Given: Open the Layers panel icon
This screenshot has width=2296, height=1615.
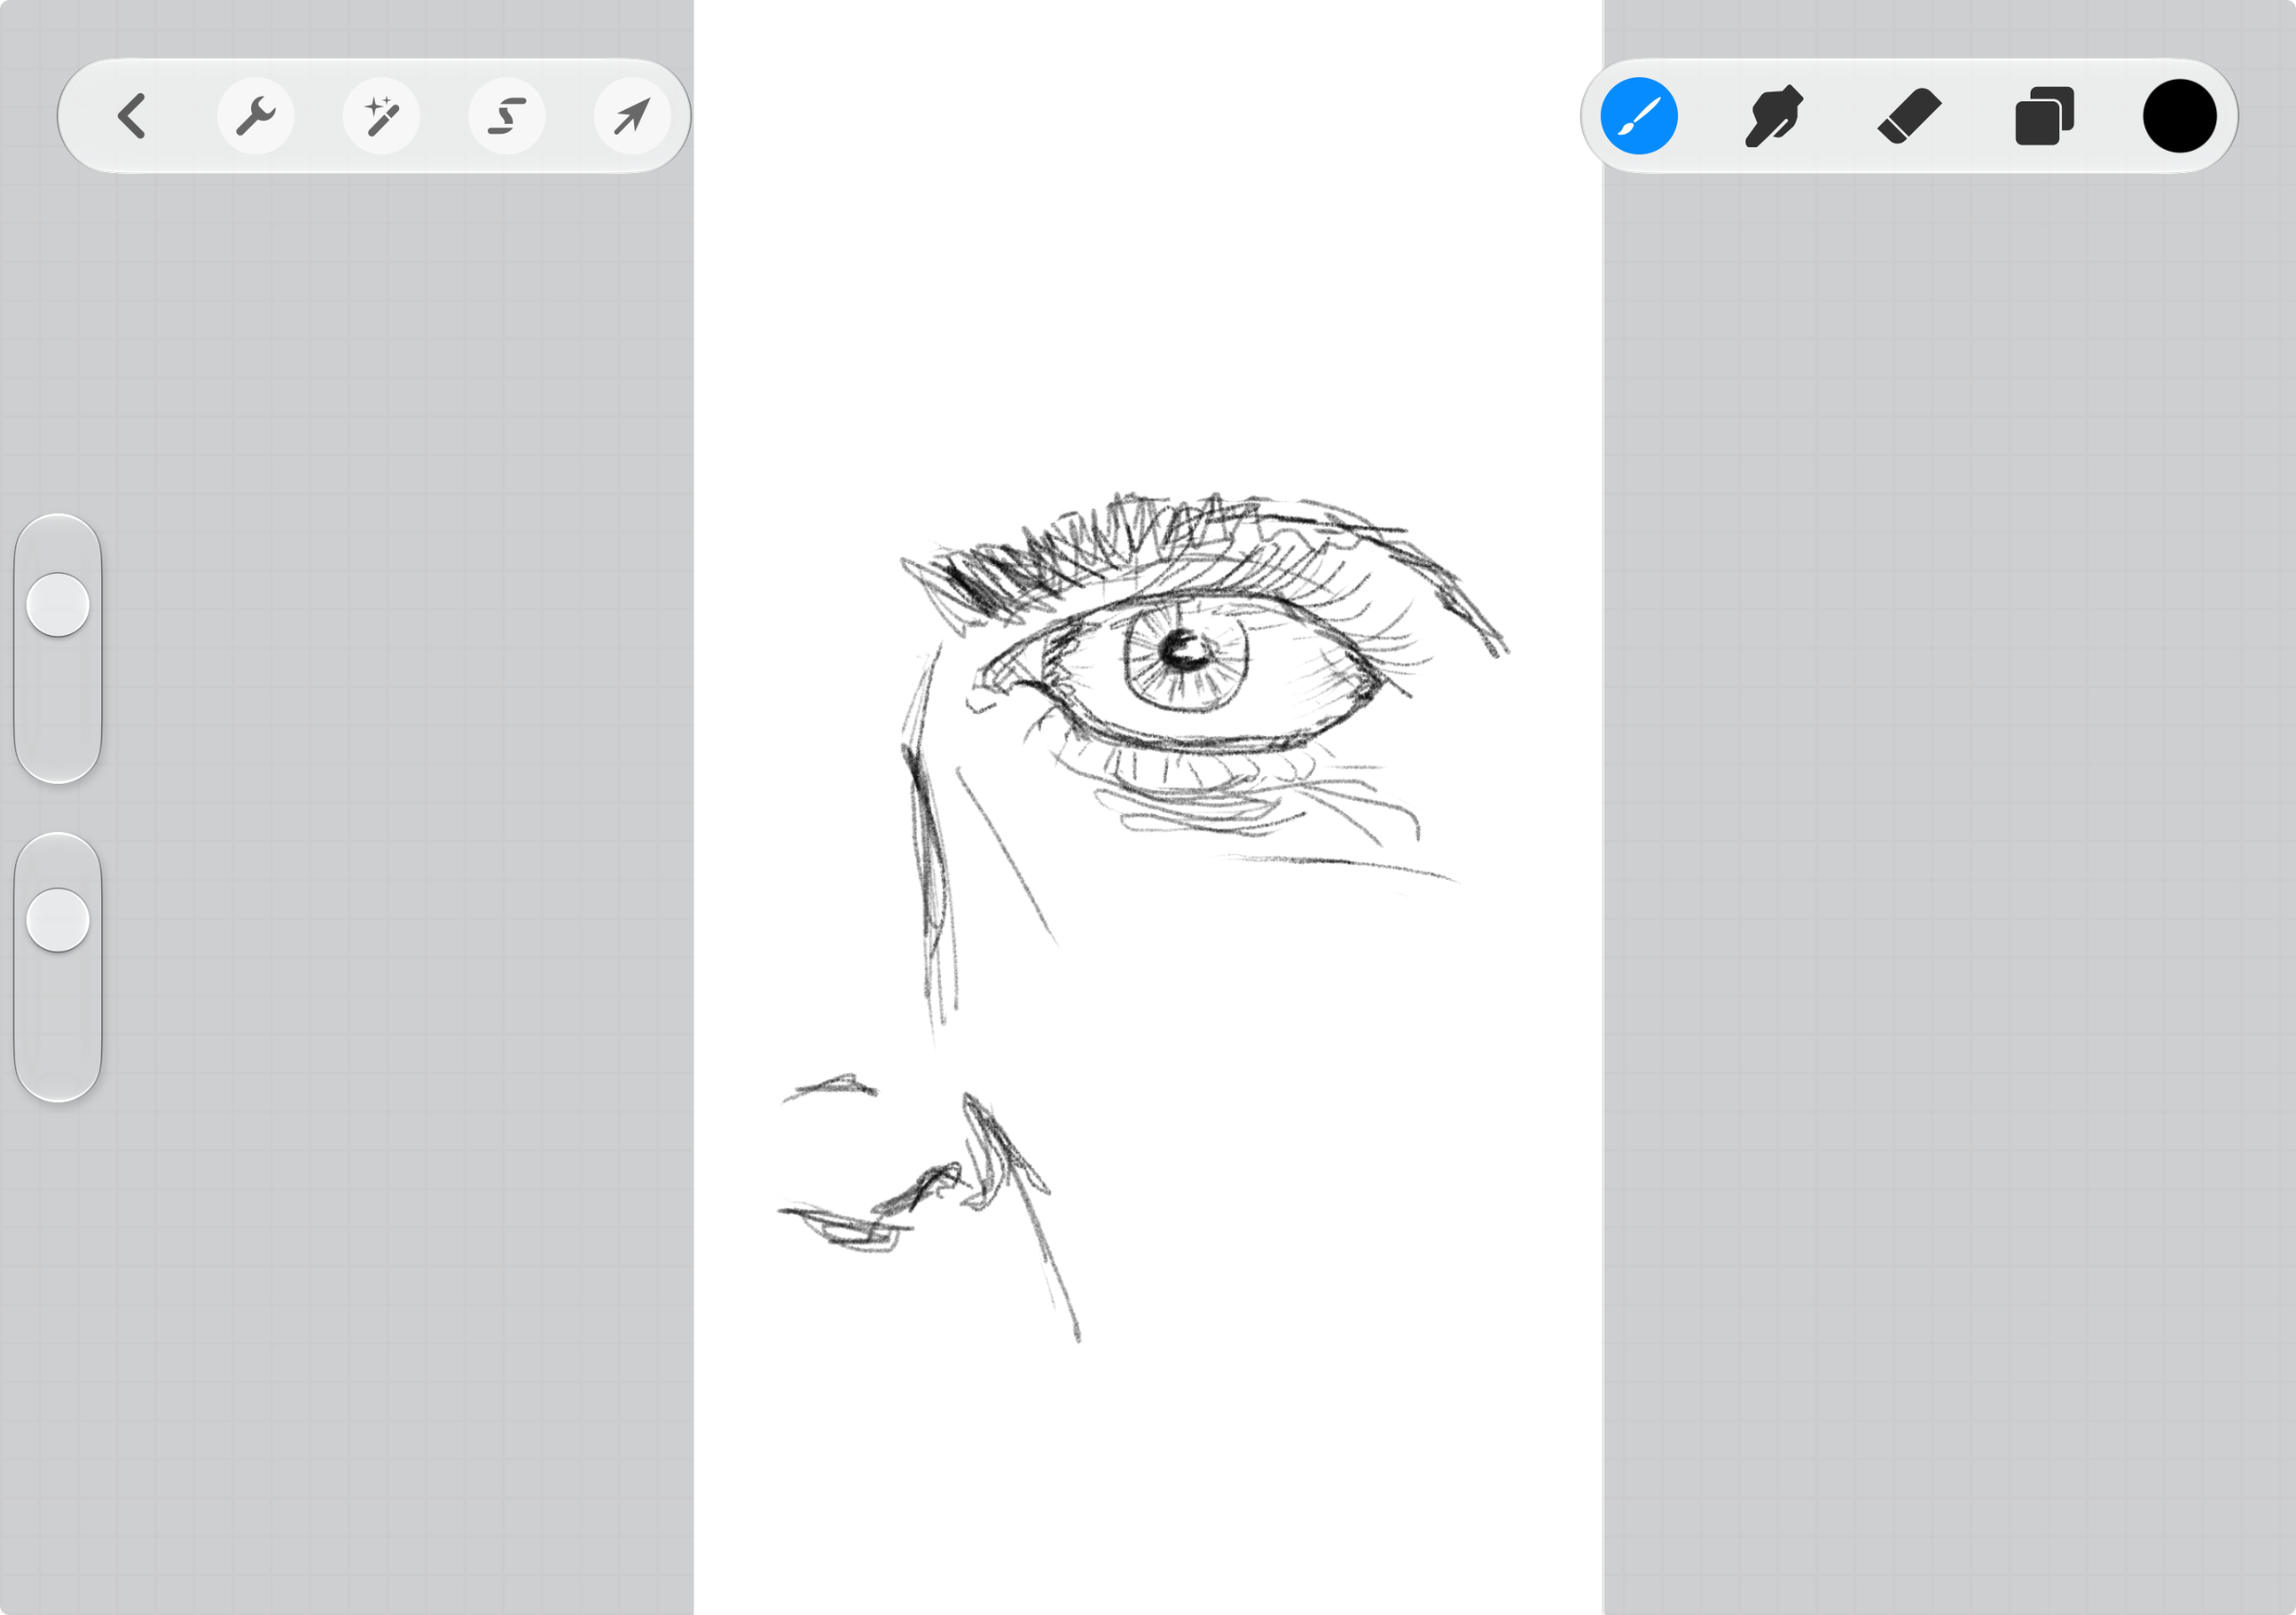Looking at the screenshot, I should tap(2044, 116).
